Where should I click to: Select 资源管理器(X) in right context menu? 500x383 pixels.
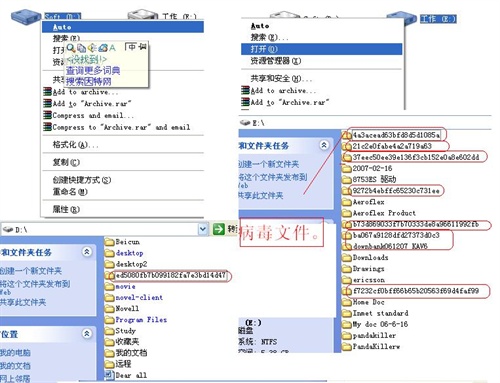(x=276, y=61)
